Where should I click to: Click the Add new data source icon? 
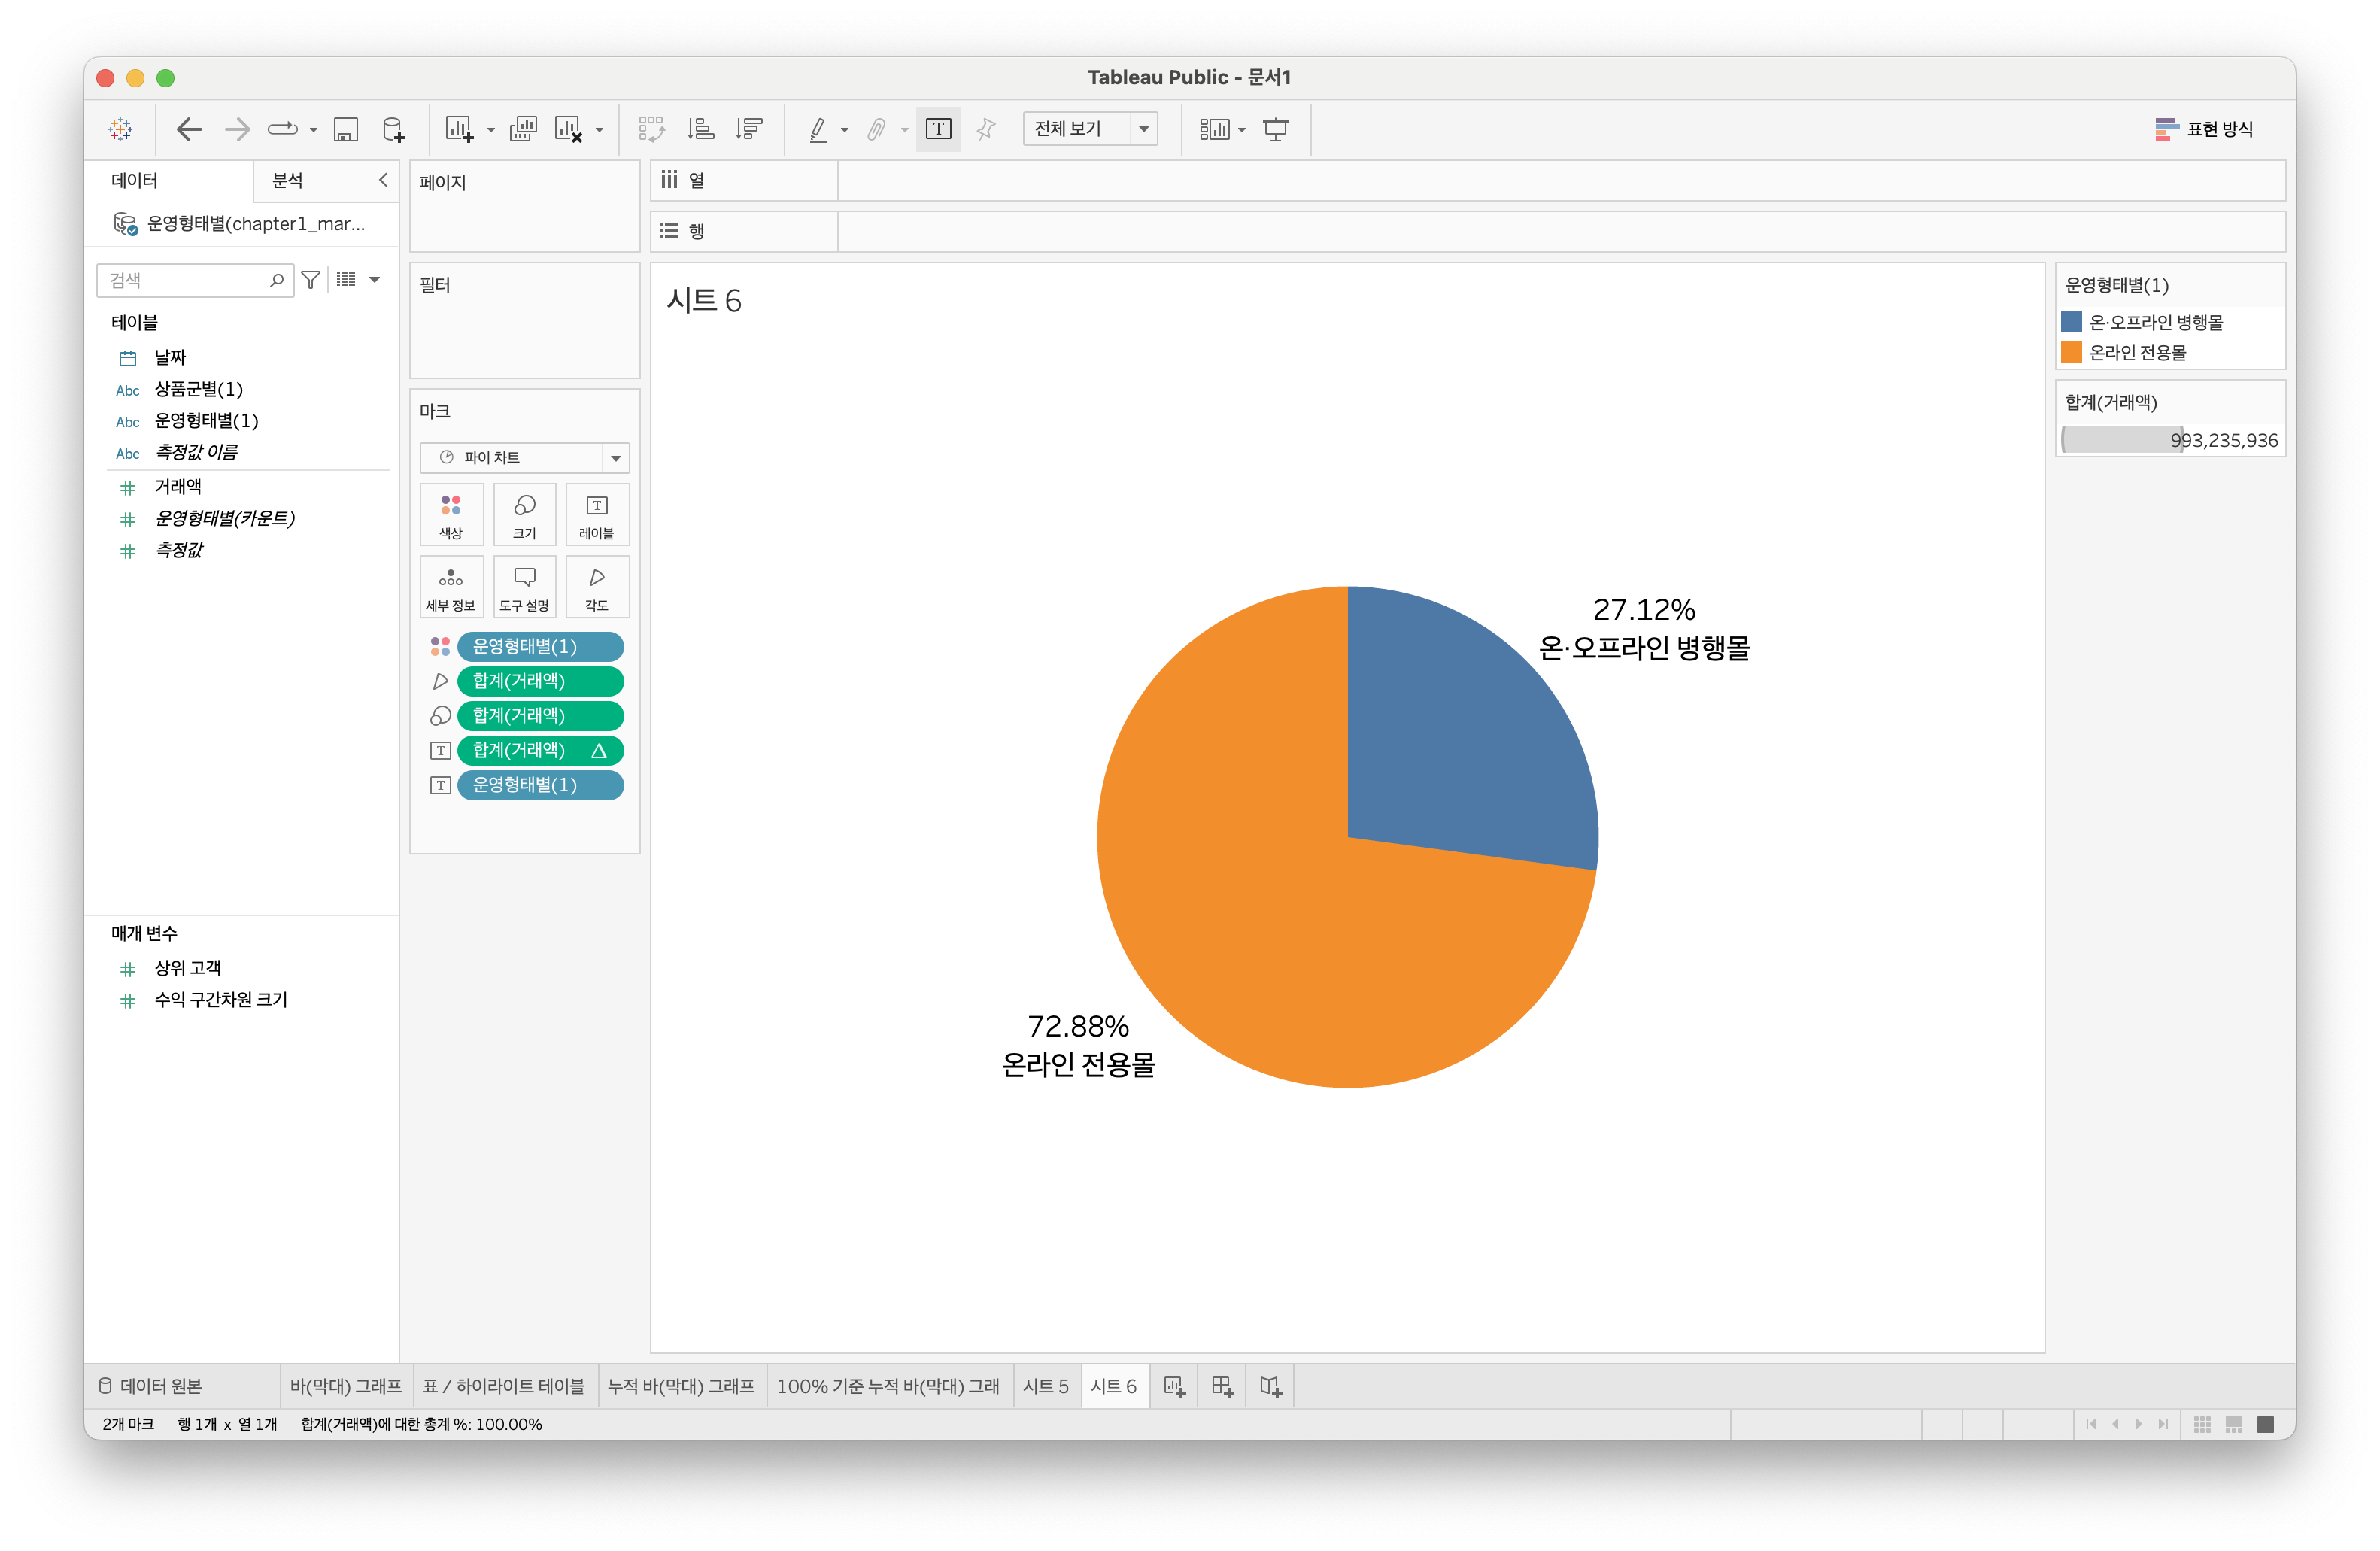[394, 129]
